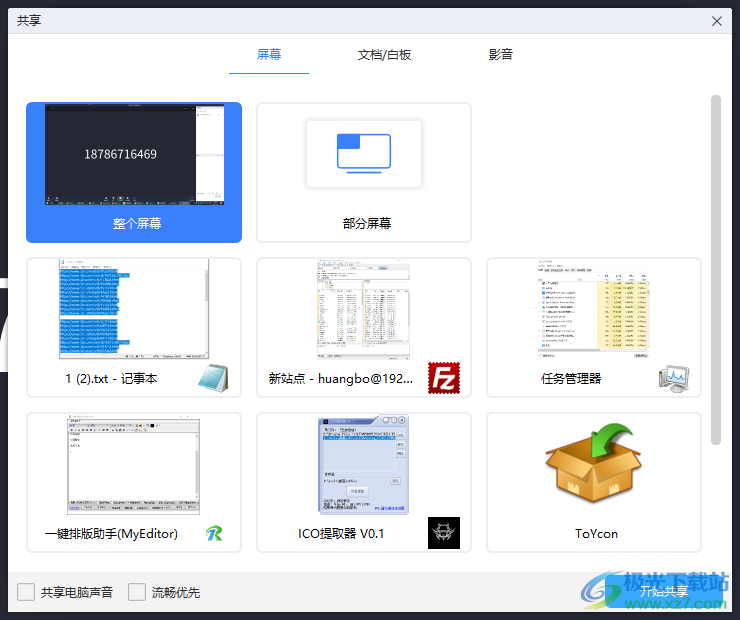
Task: Click the vertical scrollbar in share list
Action: (x=716, y=270)
